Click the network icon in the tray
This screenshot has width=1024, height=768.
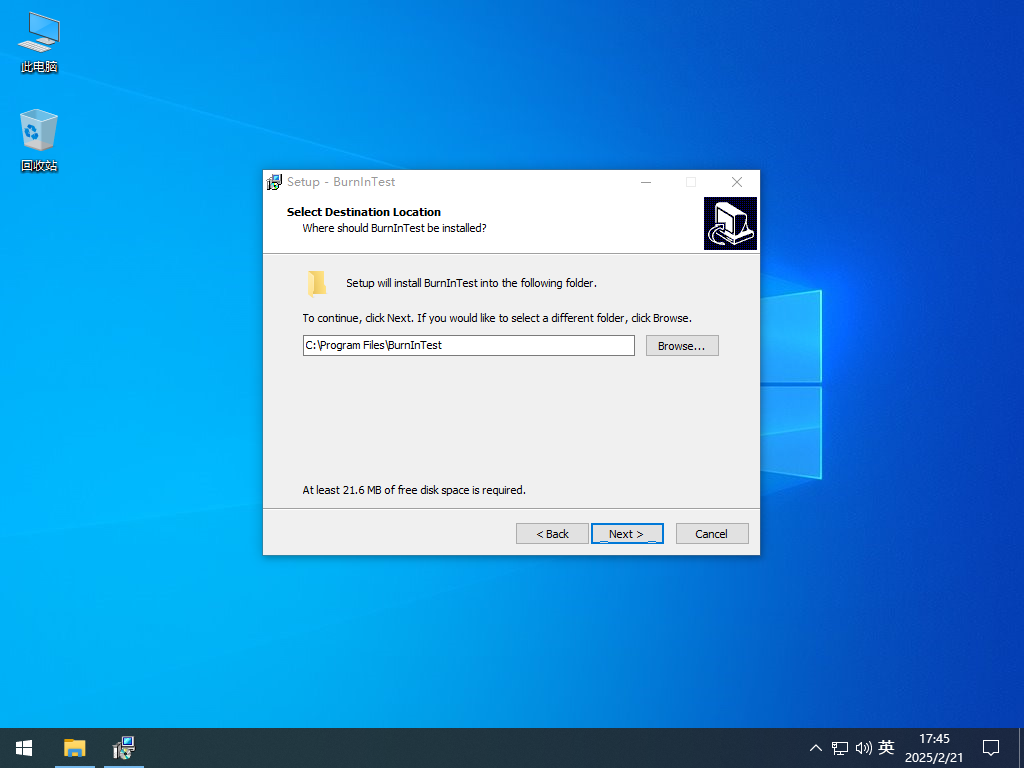point(839,747)
